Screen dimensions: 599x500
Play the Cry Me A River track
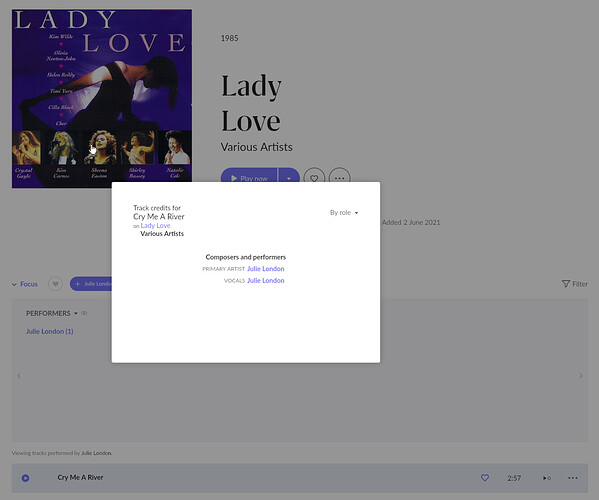coord(26,478)
